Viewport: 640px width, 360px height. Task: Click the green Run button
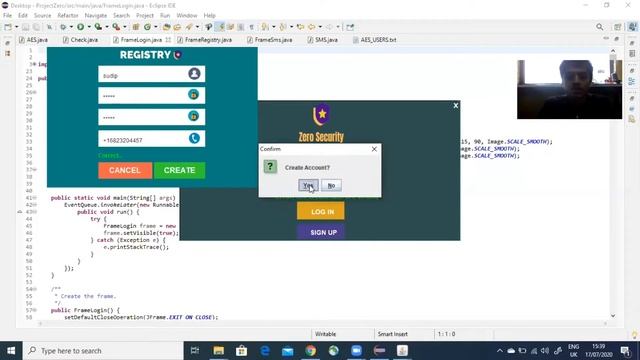point(80,27)
